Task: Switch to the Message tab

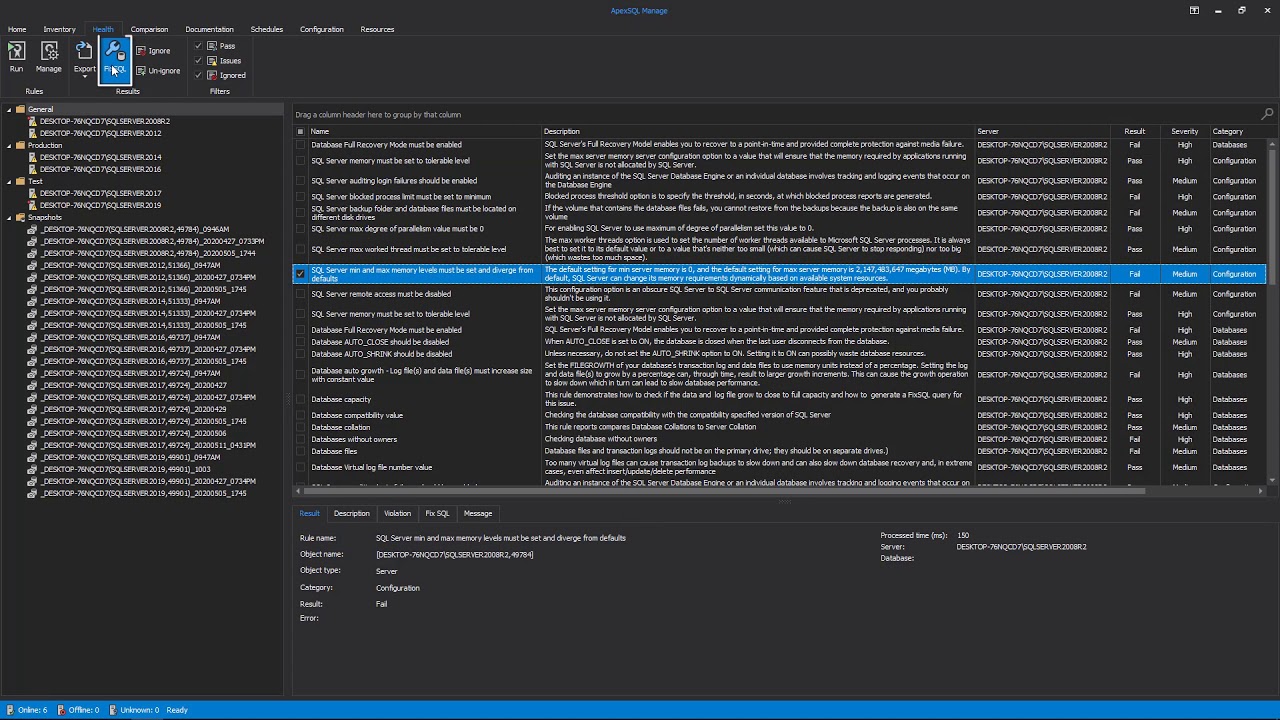Action: pos(477,513)
